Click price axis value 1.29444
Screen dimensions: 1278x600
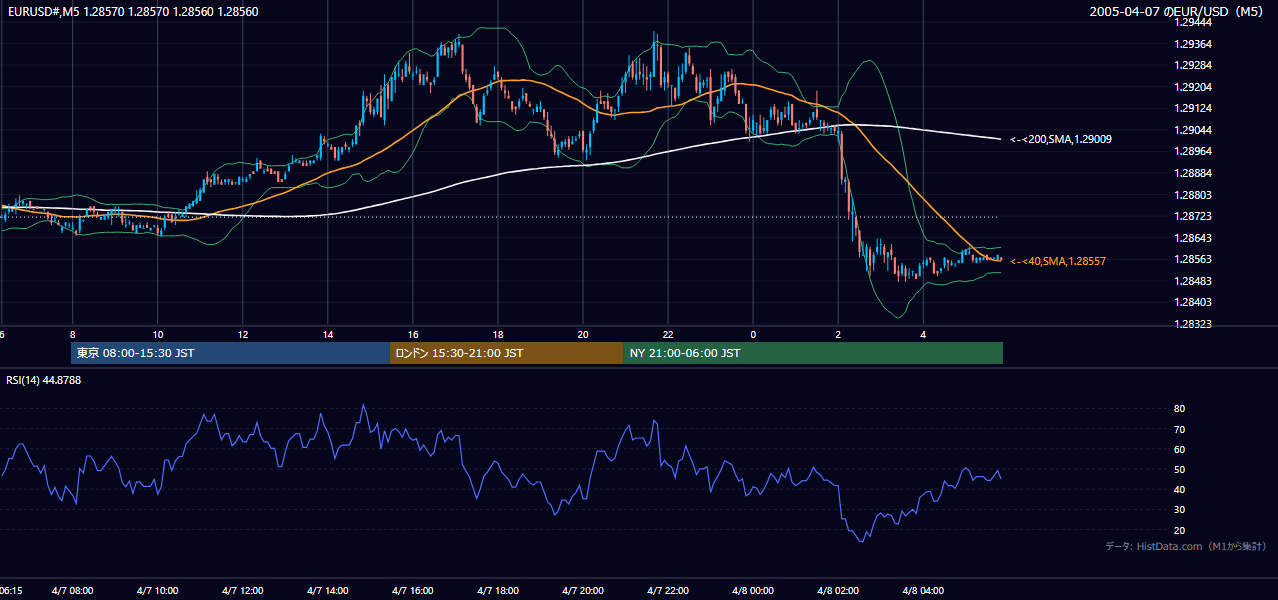[x=1192, y=21]
